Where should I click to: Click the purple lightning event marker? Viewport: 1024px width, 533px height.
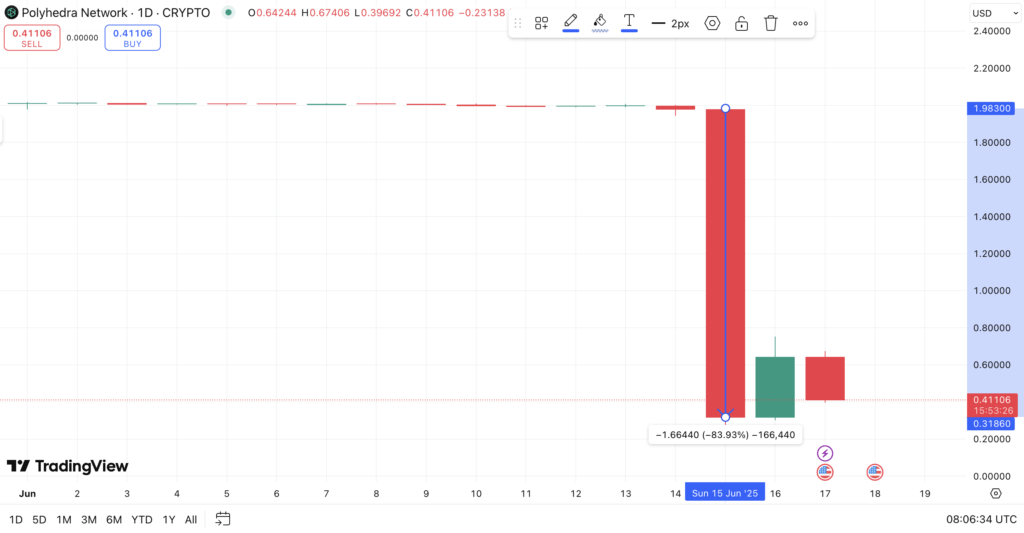825,453
